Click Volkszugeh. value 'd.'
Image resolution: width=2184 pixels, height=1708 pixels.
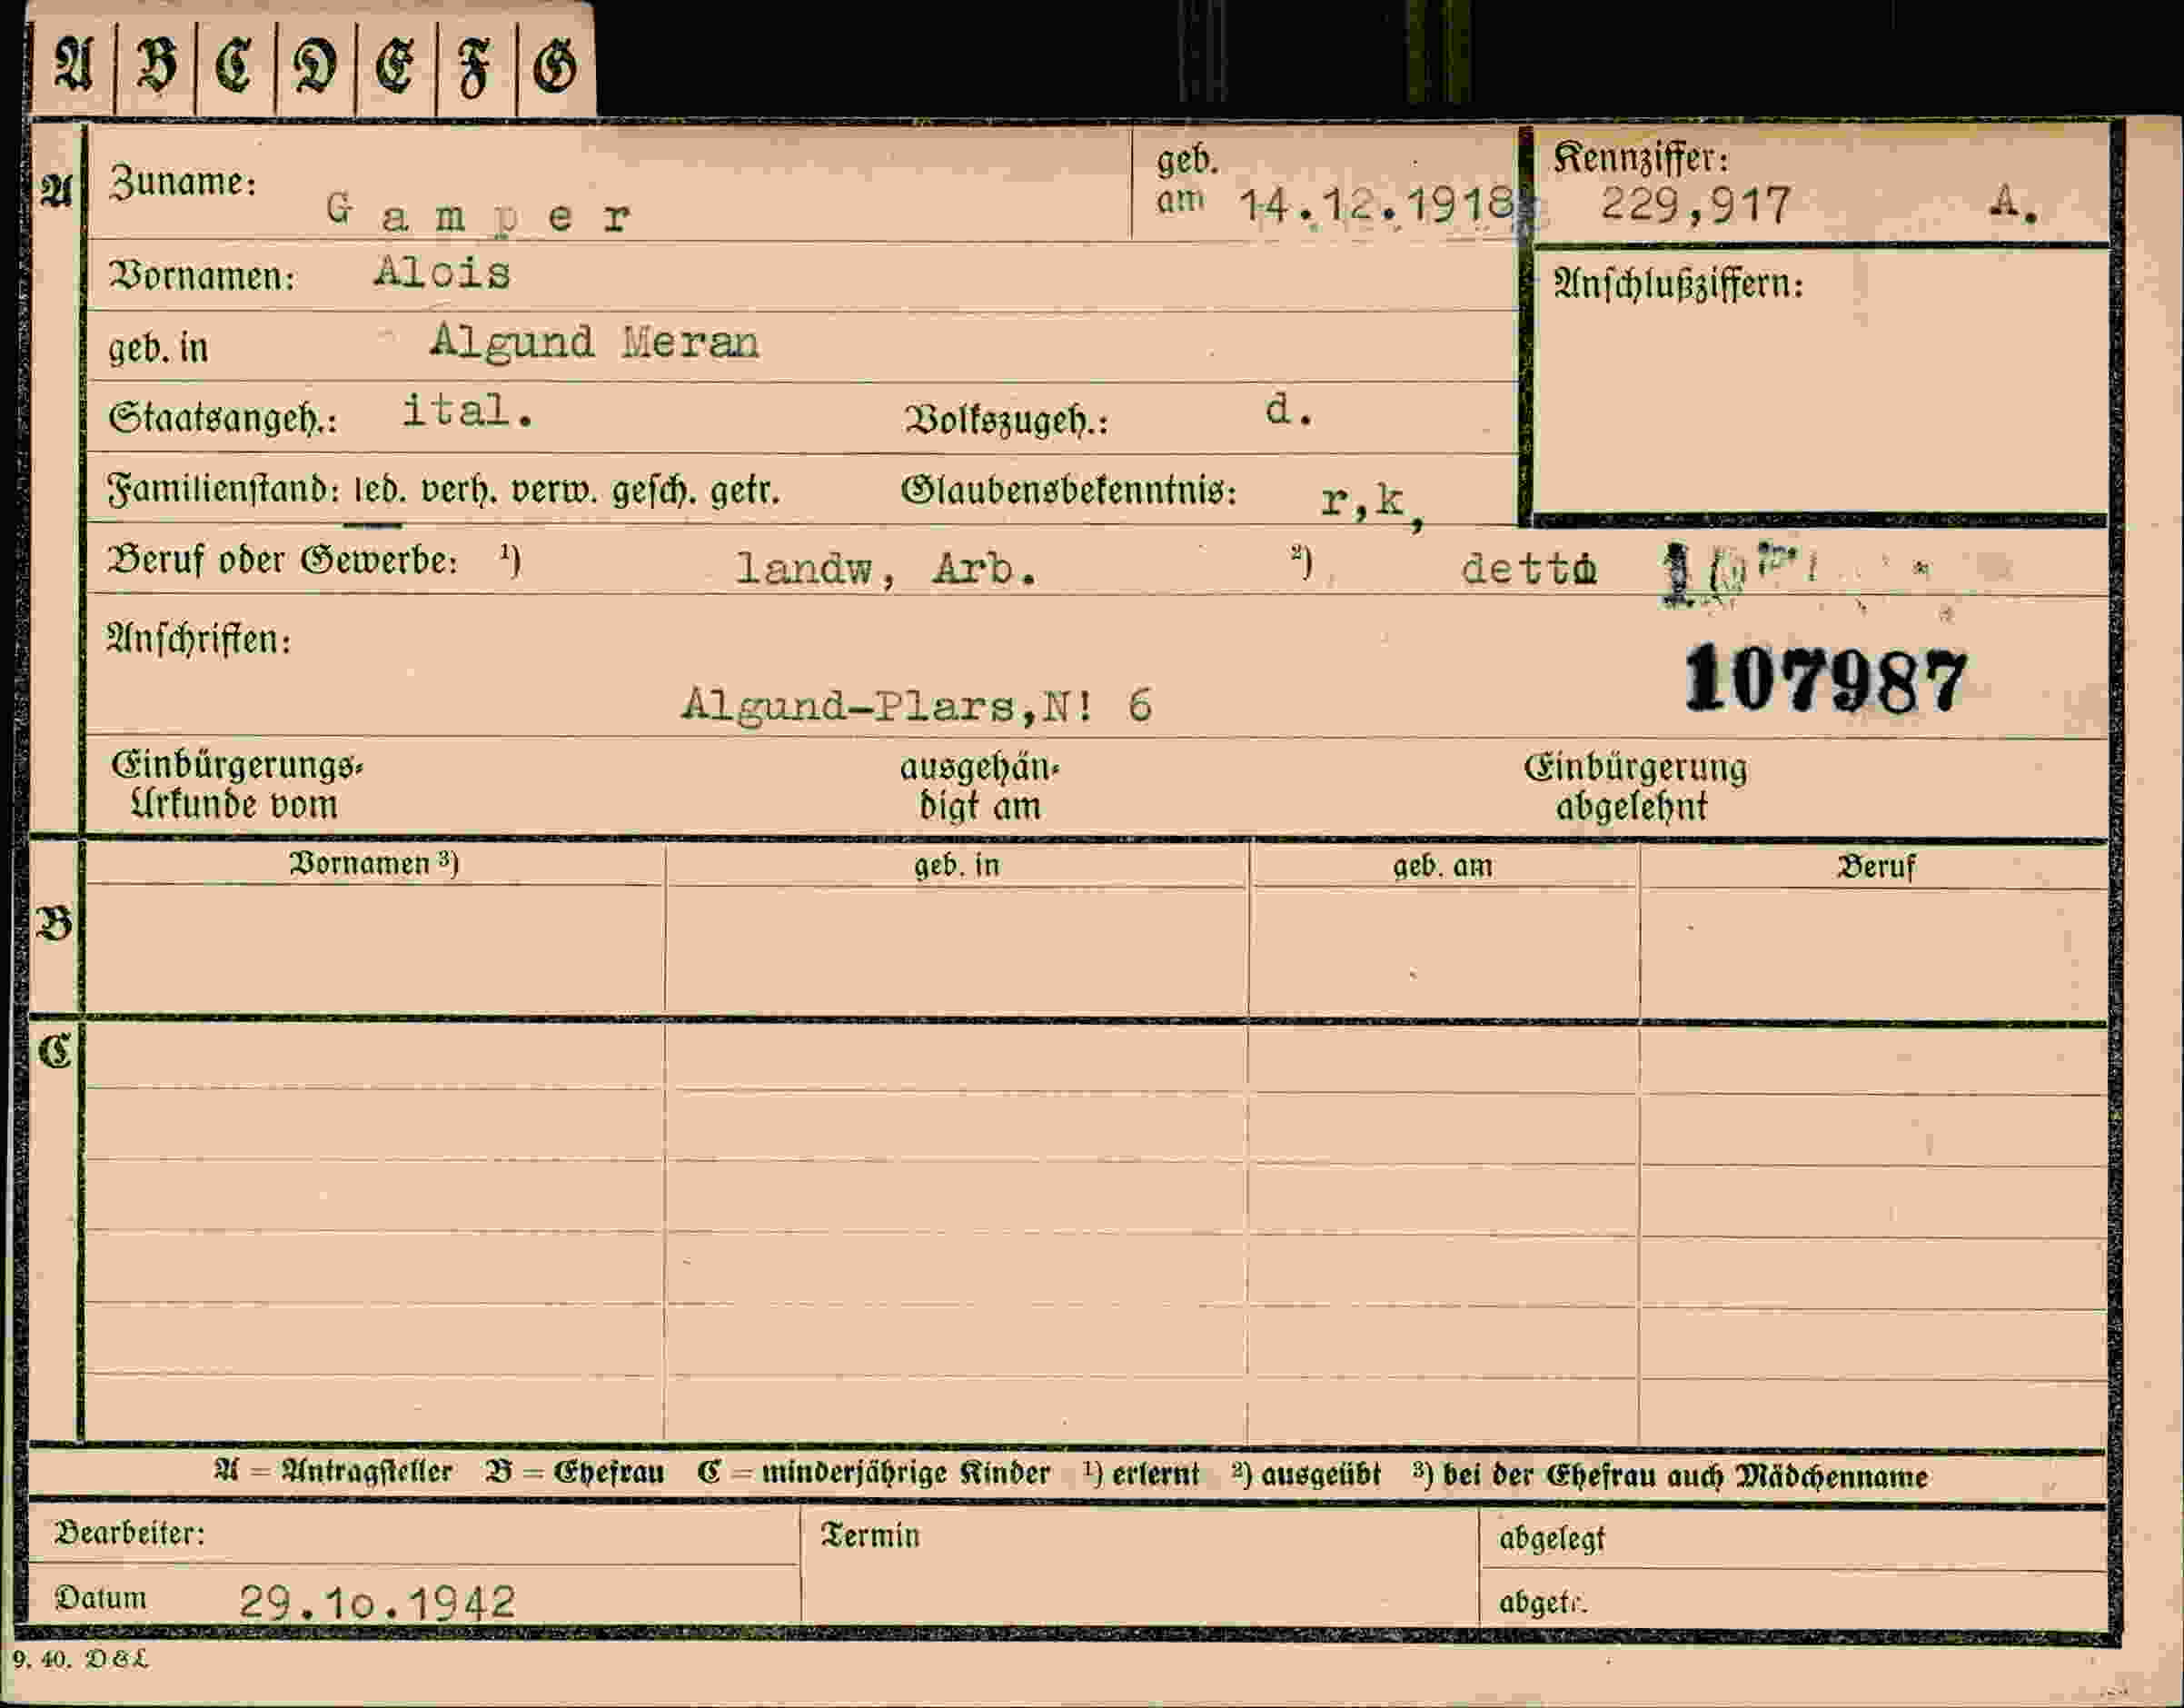pyautogui.click(x=1289, y=410)
